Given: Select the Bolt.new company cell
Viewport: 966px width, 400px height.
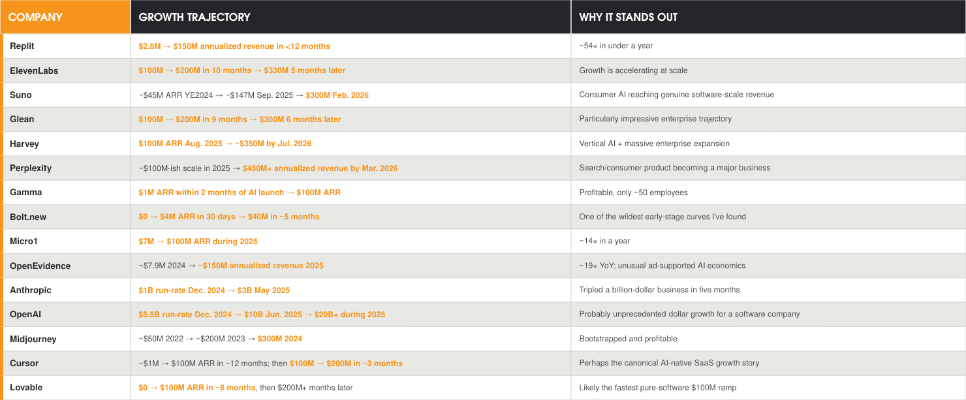Looking at the screenshot, I should (x=65, y=217).
